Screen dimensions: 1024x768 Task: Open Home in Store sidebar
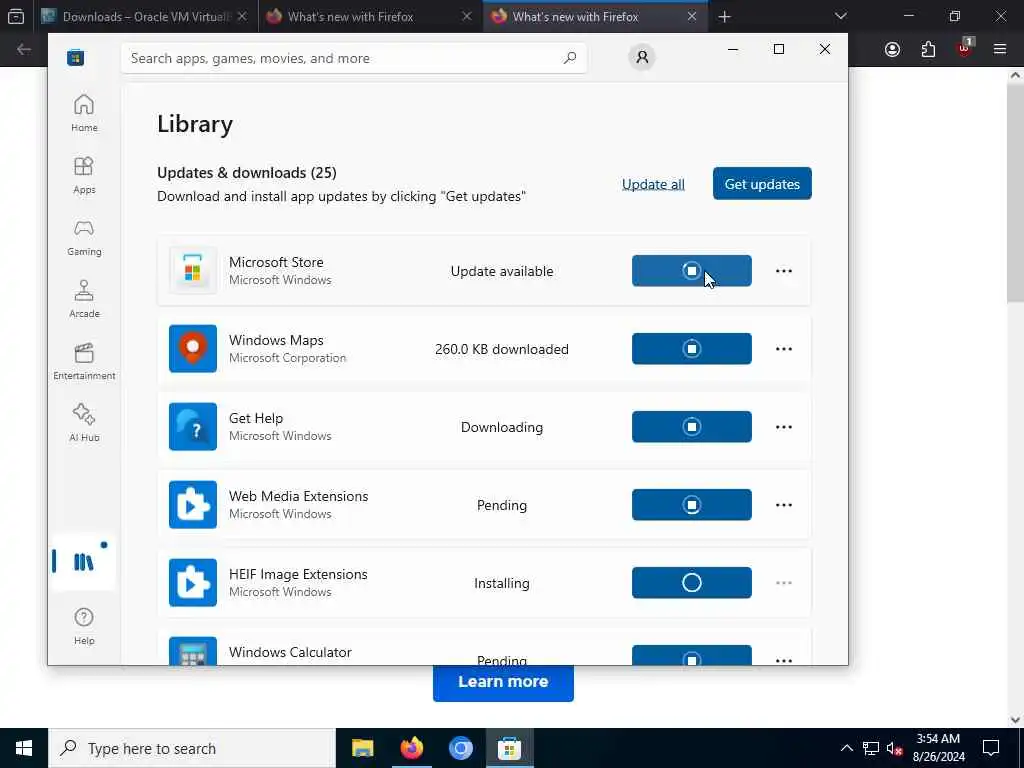click(84, 113)
